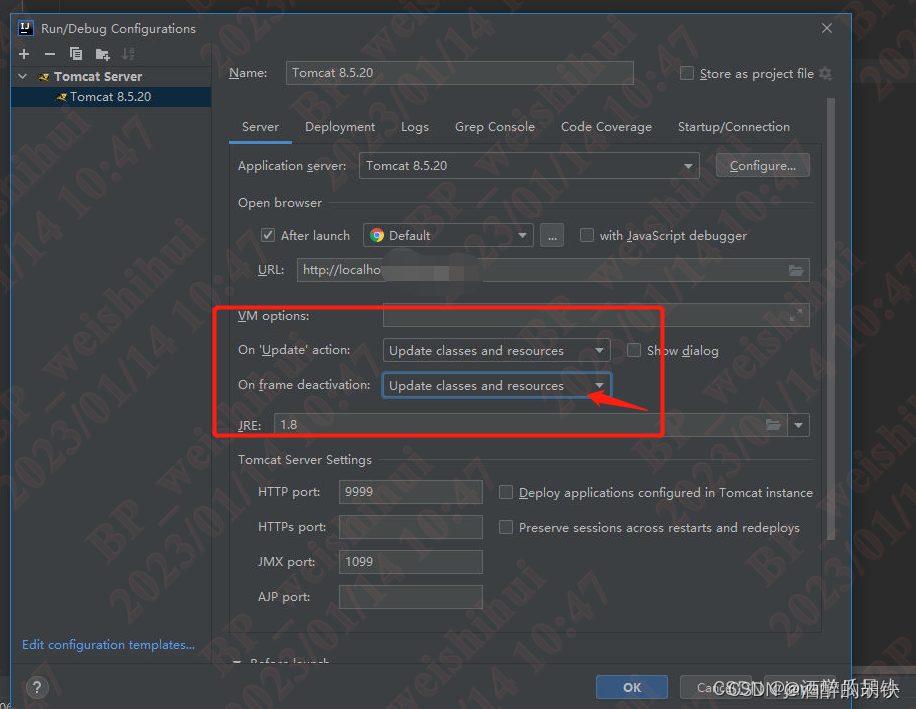916x709 pixels.
Task: Open the Logs tab
Action: coord(415,127)
